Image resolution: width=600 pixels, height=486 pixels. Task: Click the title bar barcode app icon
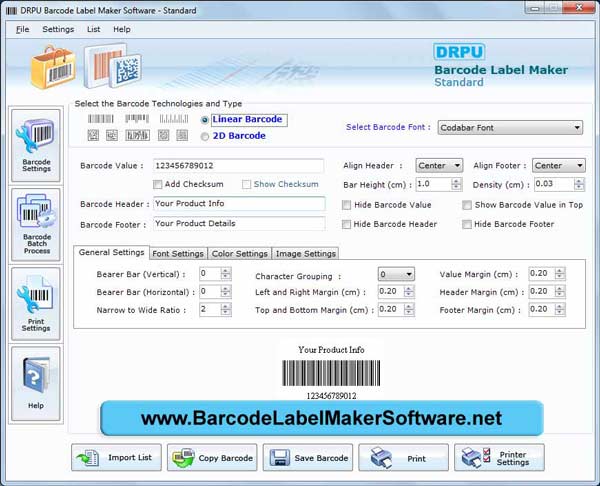coord(11,10)
